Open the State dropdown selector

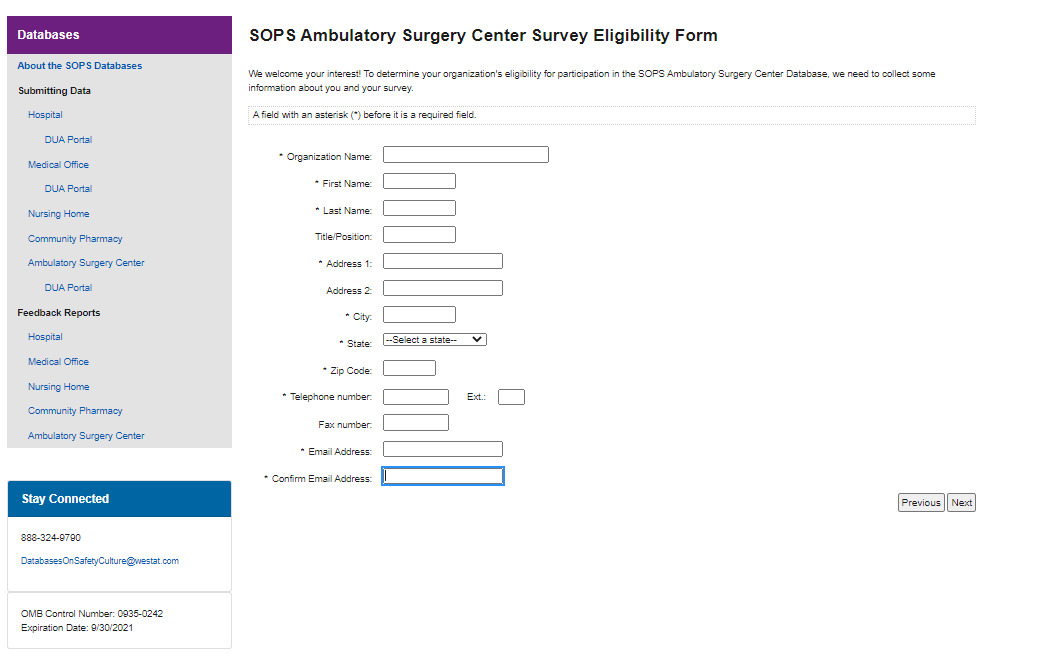[x=435, y=340]
